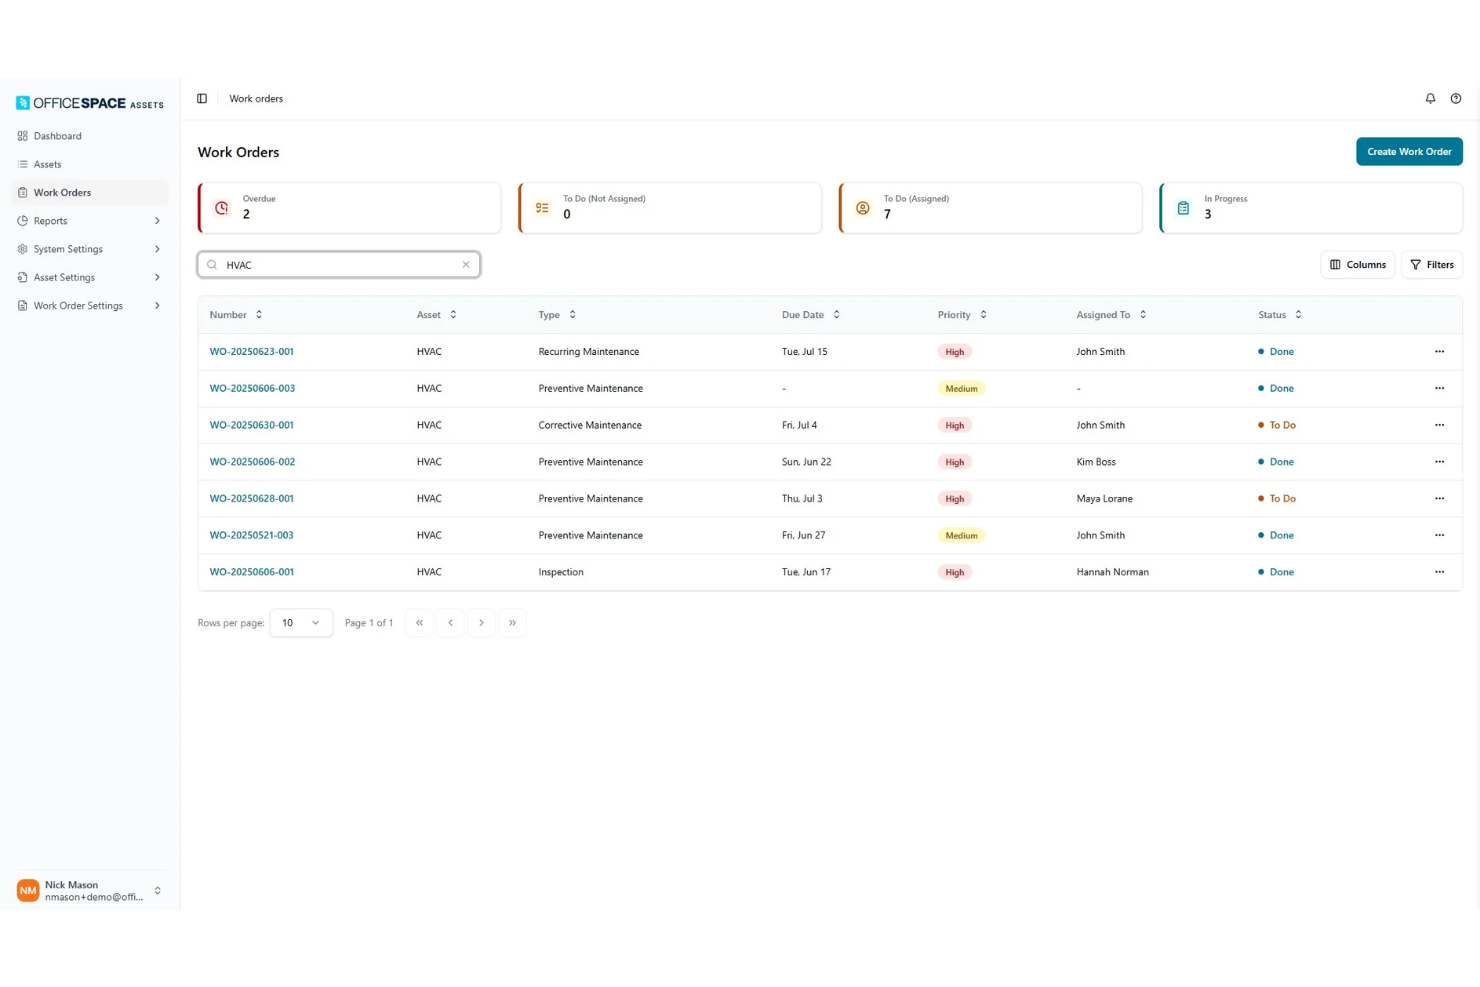Click the help question mark icon
This screenshot has height=987, width=1480.
click(1456, 98)
